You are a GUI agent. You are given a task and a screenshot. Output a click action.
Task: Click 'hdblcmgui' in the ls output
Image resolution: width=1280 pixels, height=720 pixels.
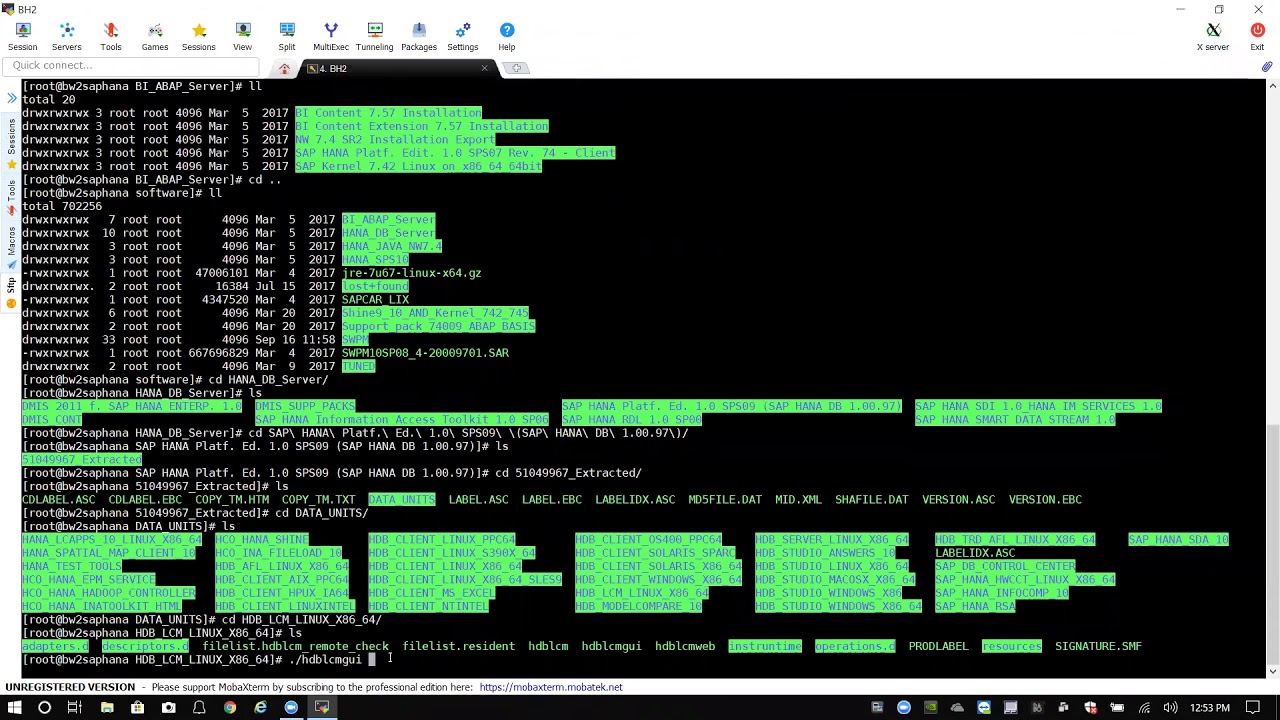(x=611, y=647)
